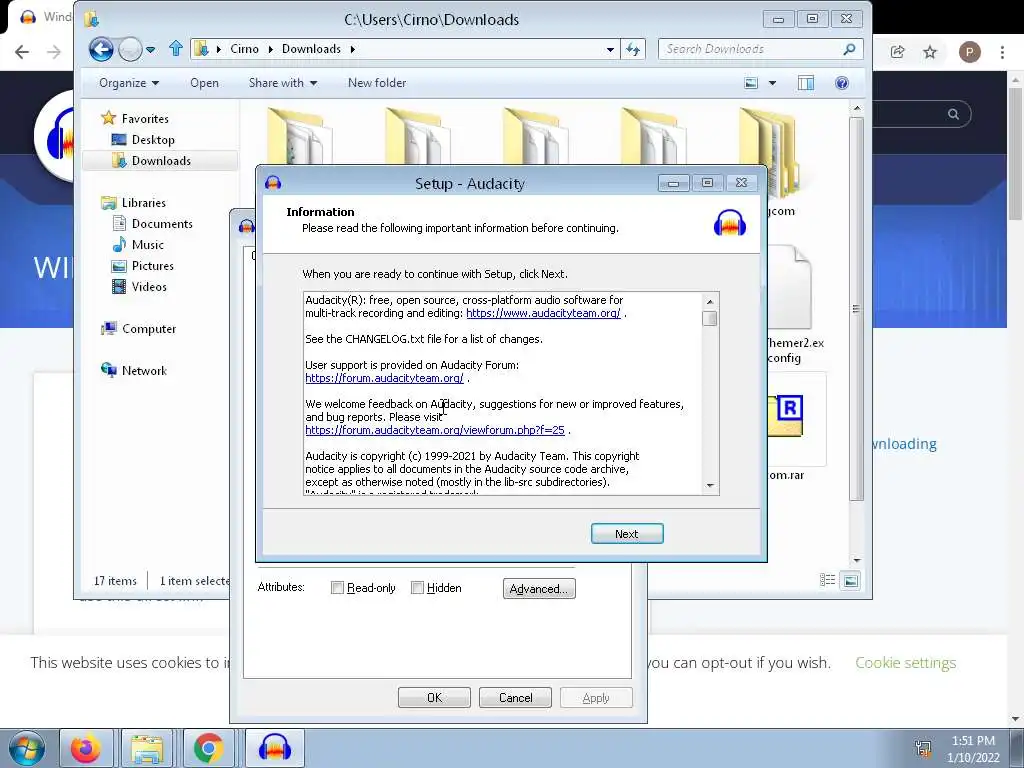Image resolution: width=1024 pixels, height=768 pixels.
Task: Toggle the Explorer preview pane
Action: 806,83
